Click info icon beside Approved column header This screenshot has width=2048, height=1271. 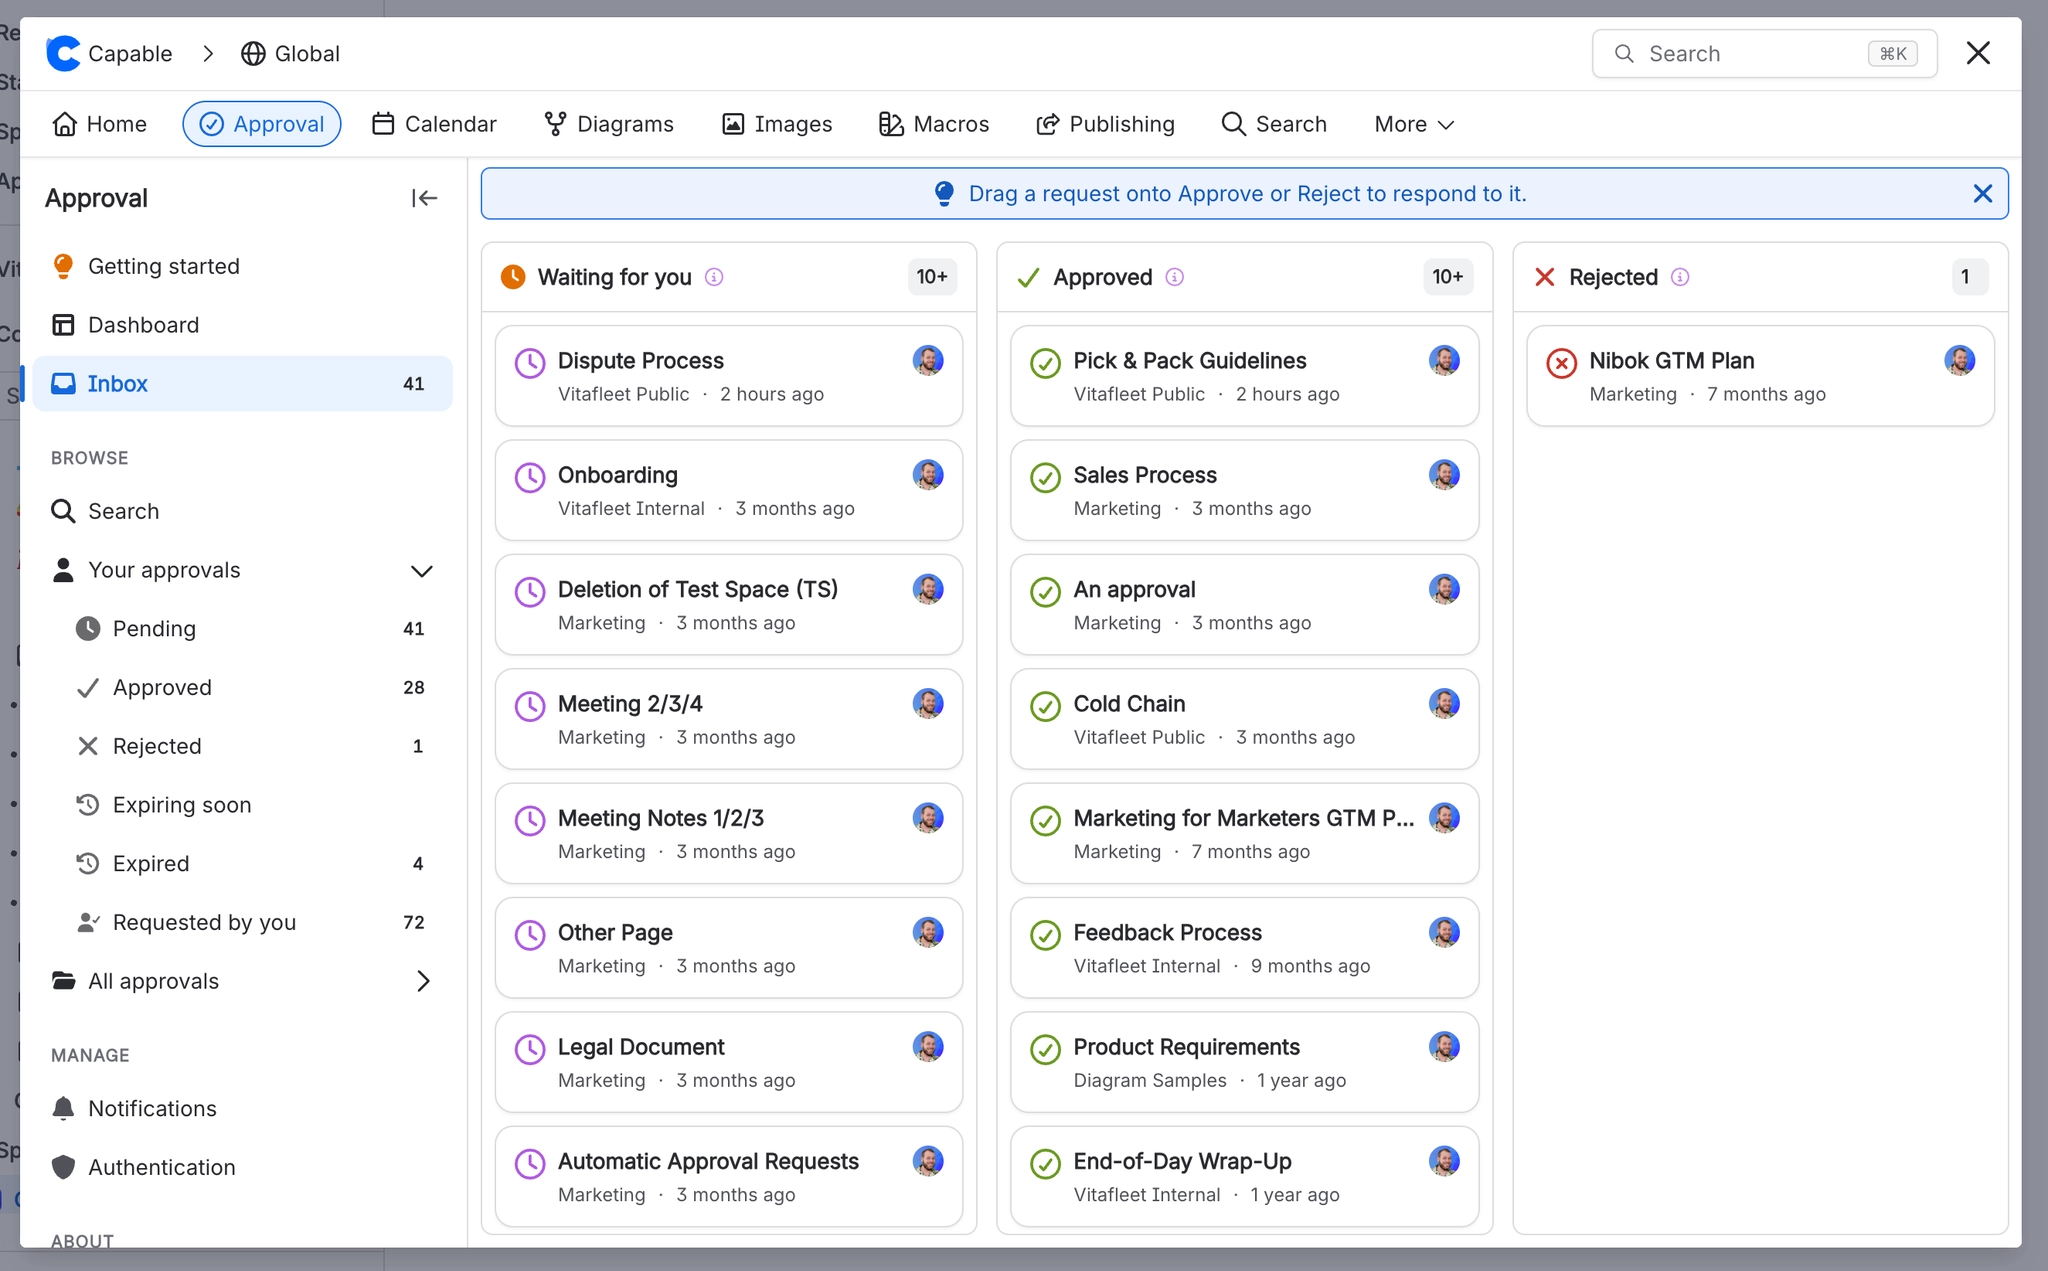(1175, 277)
